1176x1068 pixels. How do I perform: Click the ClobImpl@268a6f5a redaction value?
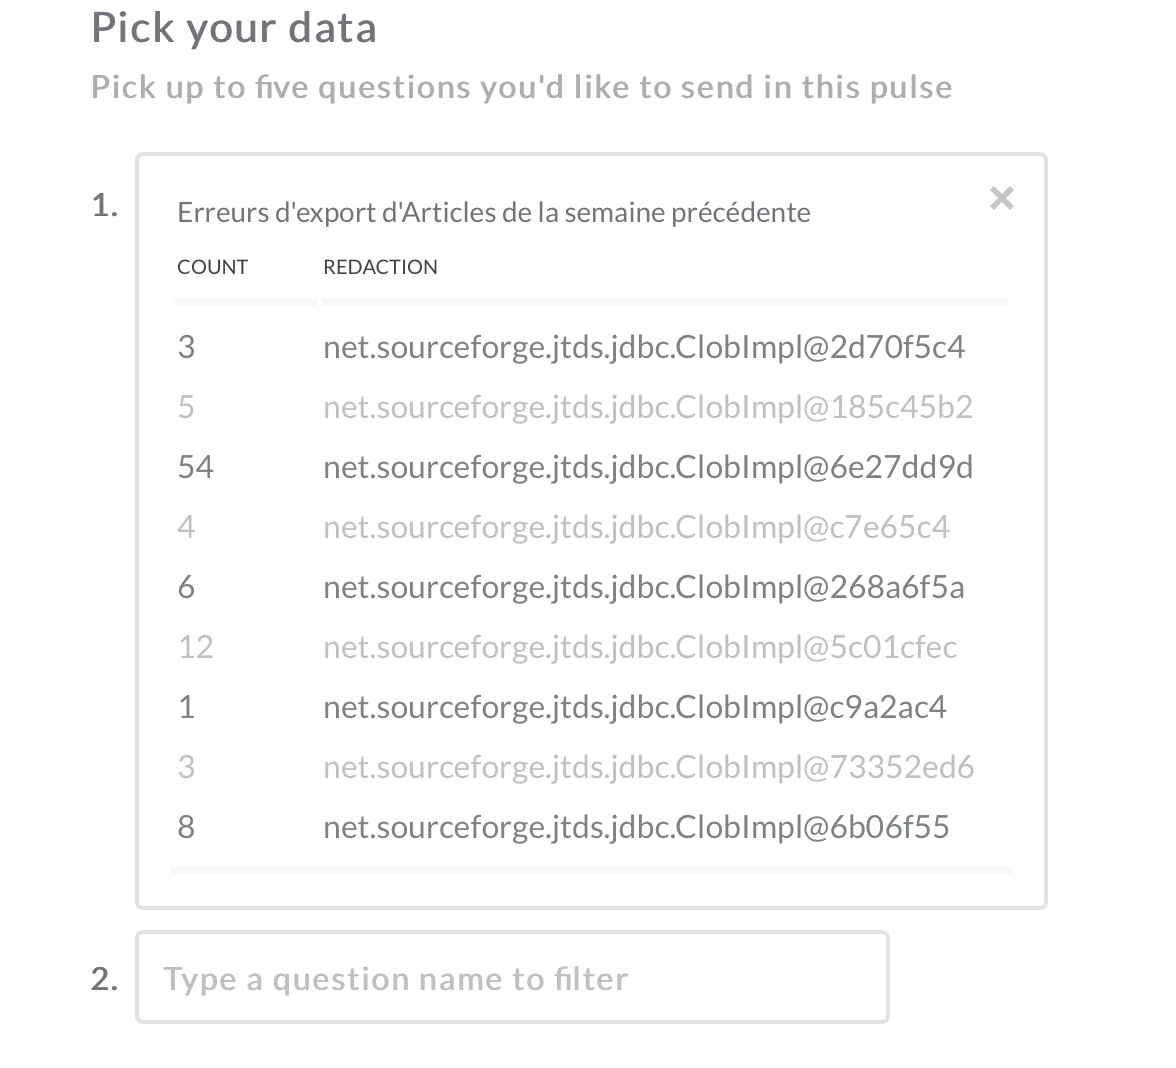point(643,586)
